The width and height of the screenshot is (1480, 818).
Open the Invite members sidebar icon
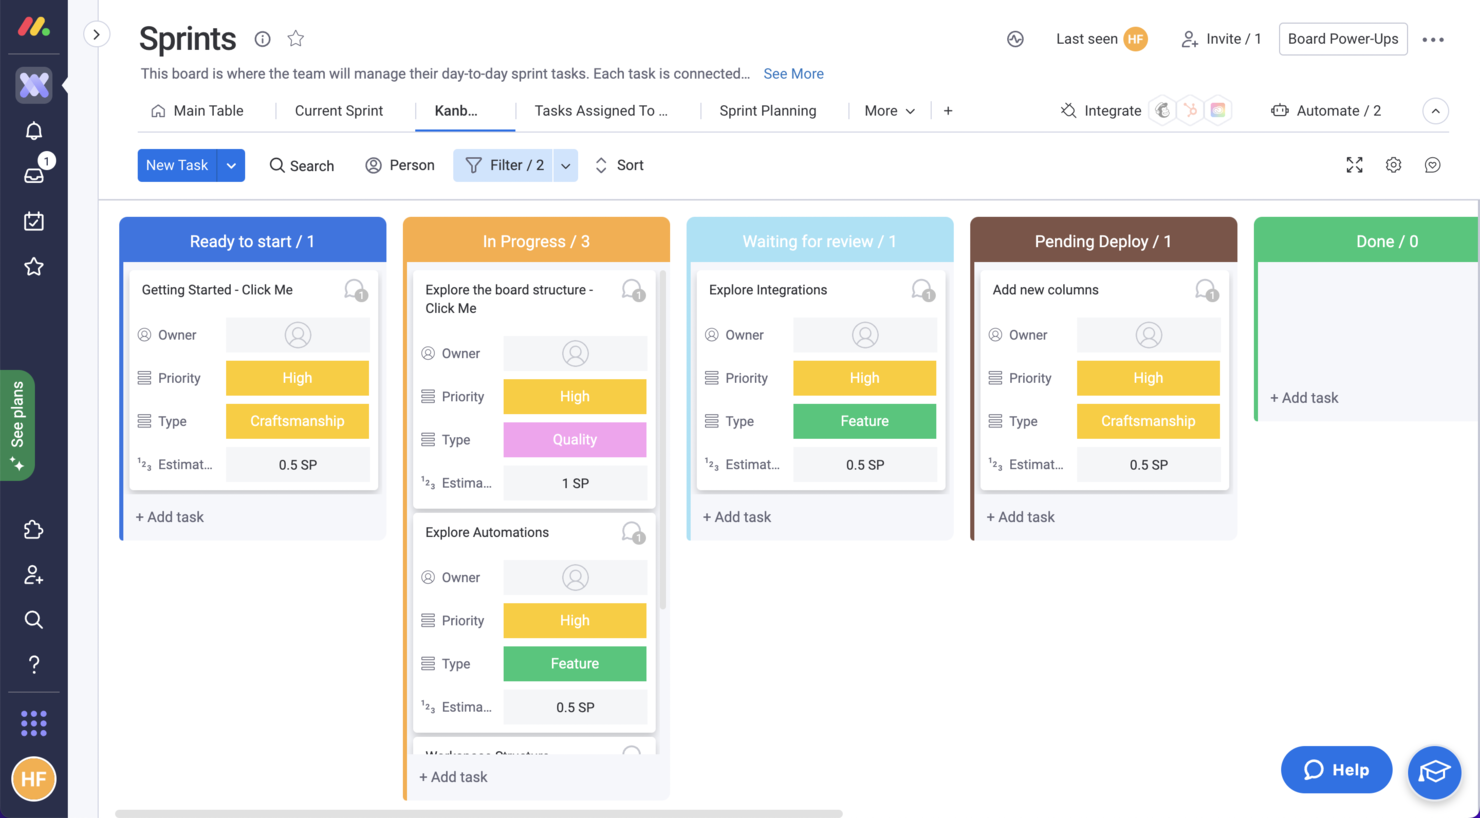[34, 574]
